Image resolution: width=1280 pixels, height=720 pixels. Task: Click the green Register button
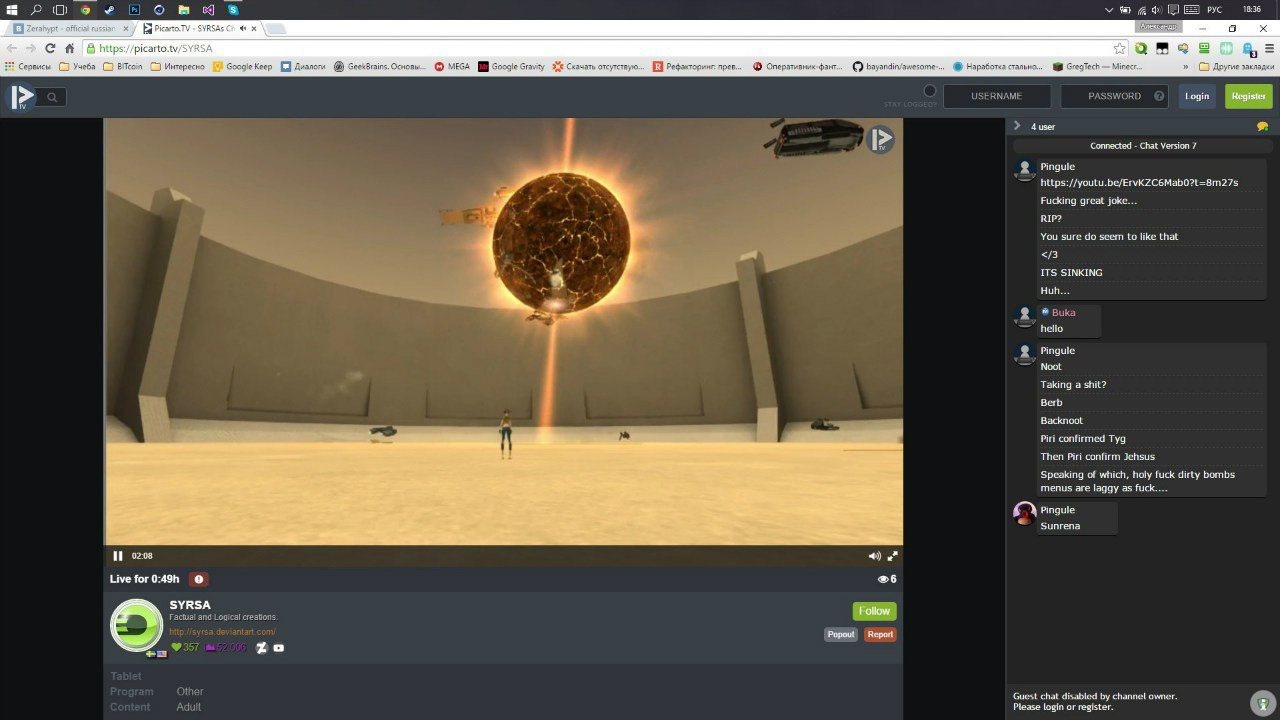click(x=1248, y=96)
